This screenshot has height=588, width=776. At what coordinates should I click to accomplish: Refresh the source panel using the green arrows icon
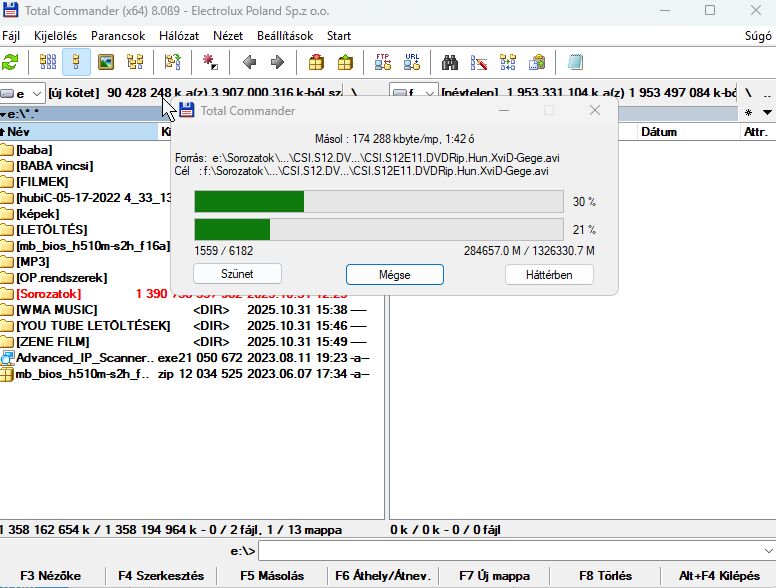tap(10, 62)
